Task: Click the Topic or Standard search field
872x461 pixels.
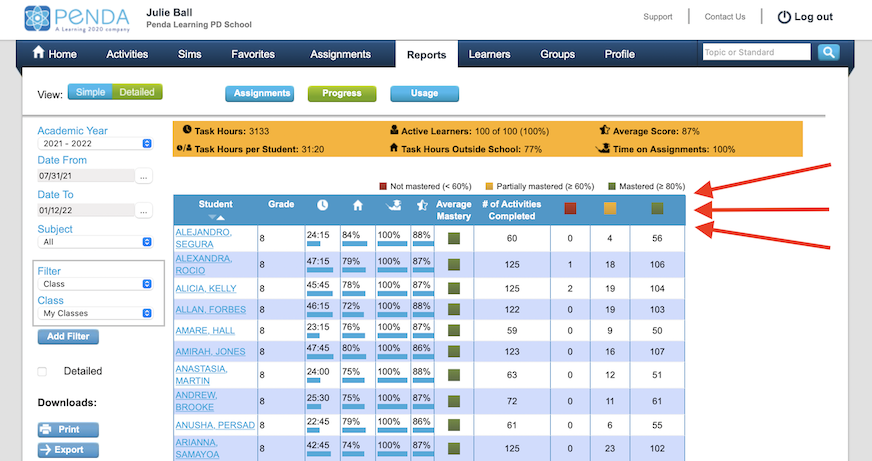Action: click(x=756, y=52)
